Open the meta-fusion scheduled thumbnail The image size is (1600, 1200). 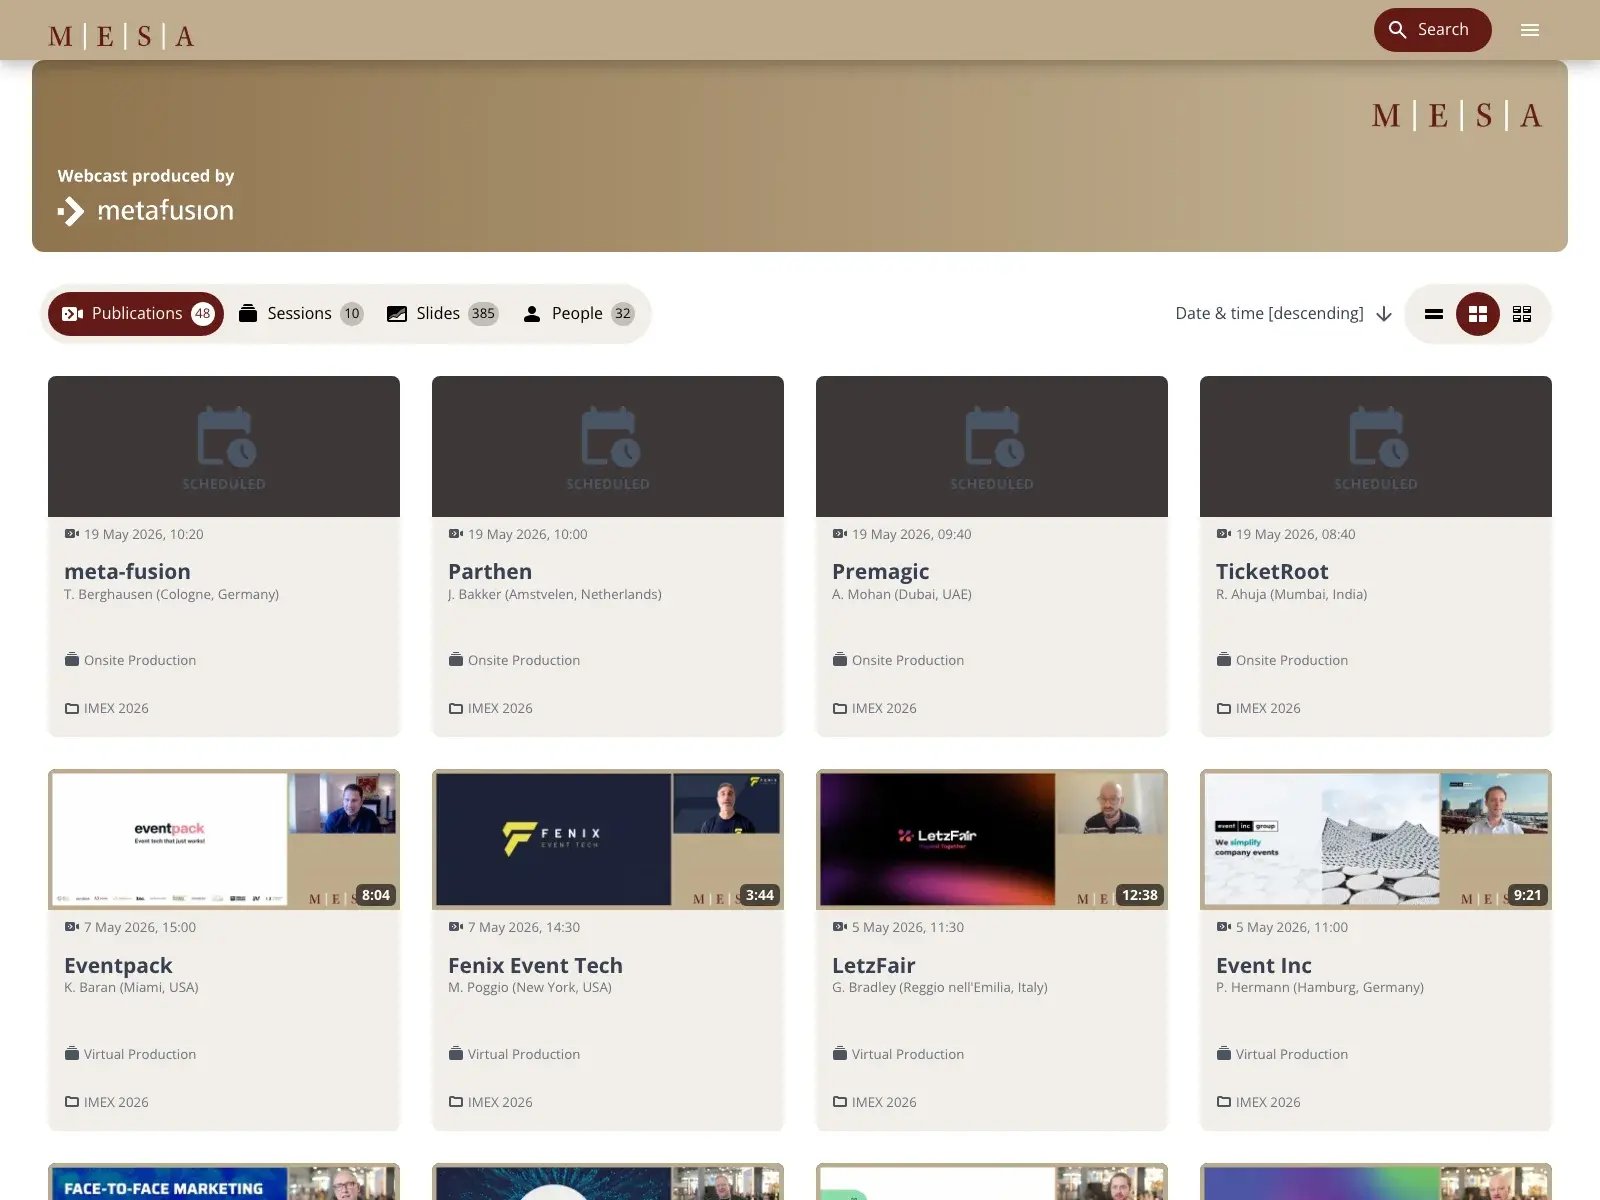point(224,446)
